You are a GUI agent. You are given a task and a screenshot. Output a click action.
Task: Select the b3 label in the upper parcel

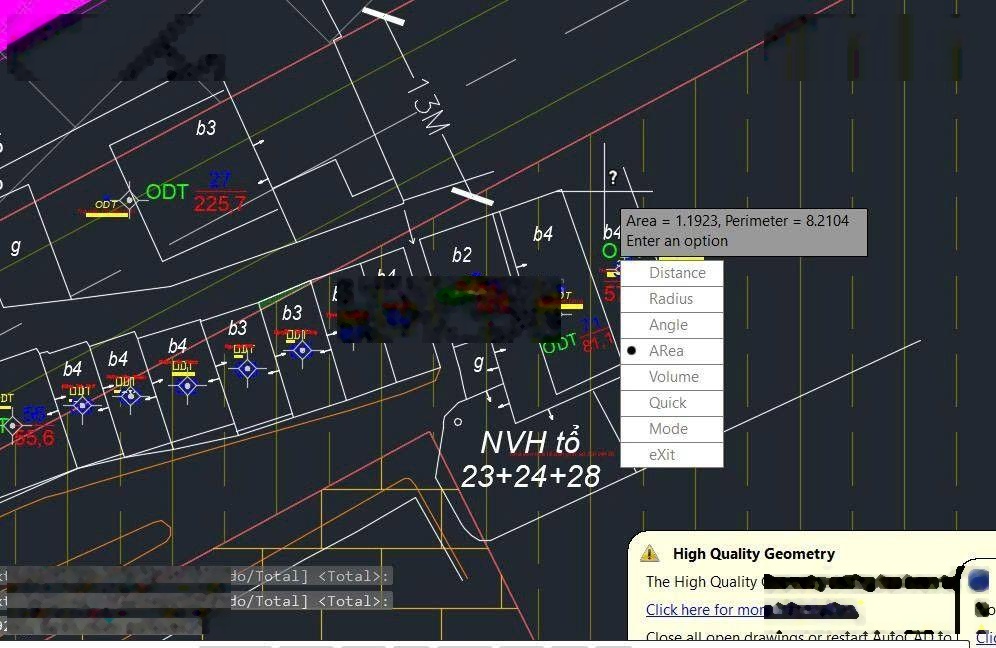(205, 128)
